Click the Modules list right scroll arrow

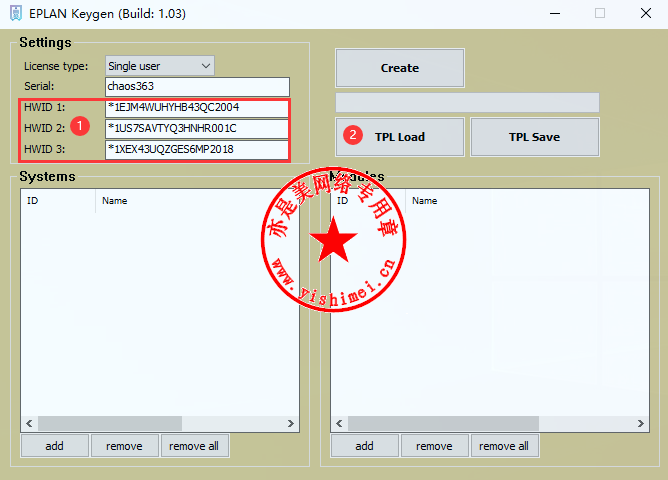pyautogui.click(x=641, y=423)
